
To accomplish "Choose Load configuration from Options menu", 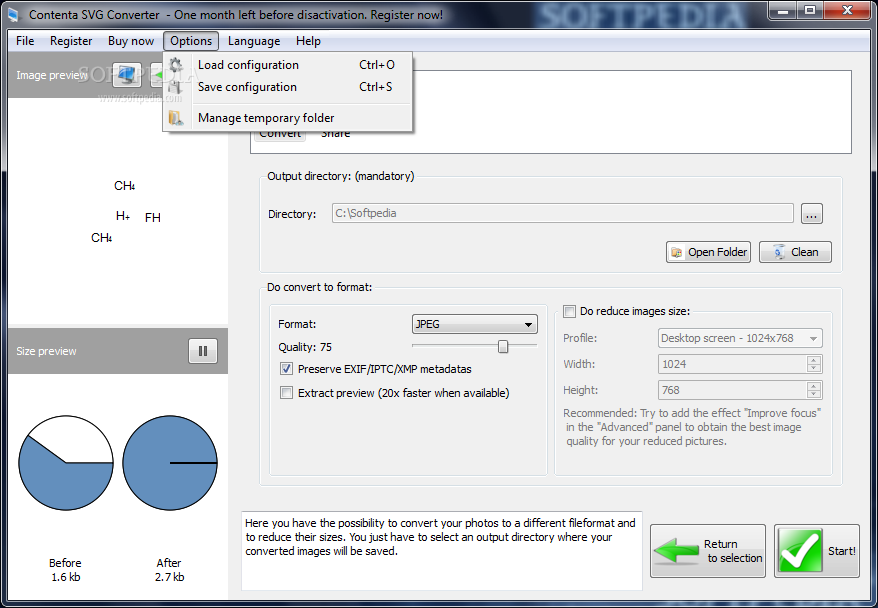I will click(288, 65).
